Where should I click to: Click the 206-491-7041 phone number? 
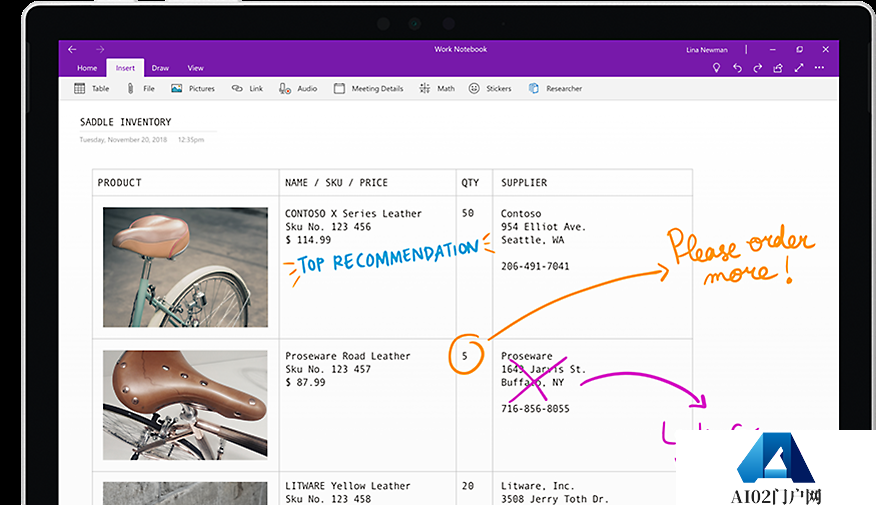point(535,266)
